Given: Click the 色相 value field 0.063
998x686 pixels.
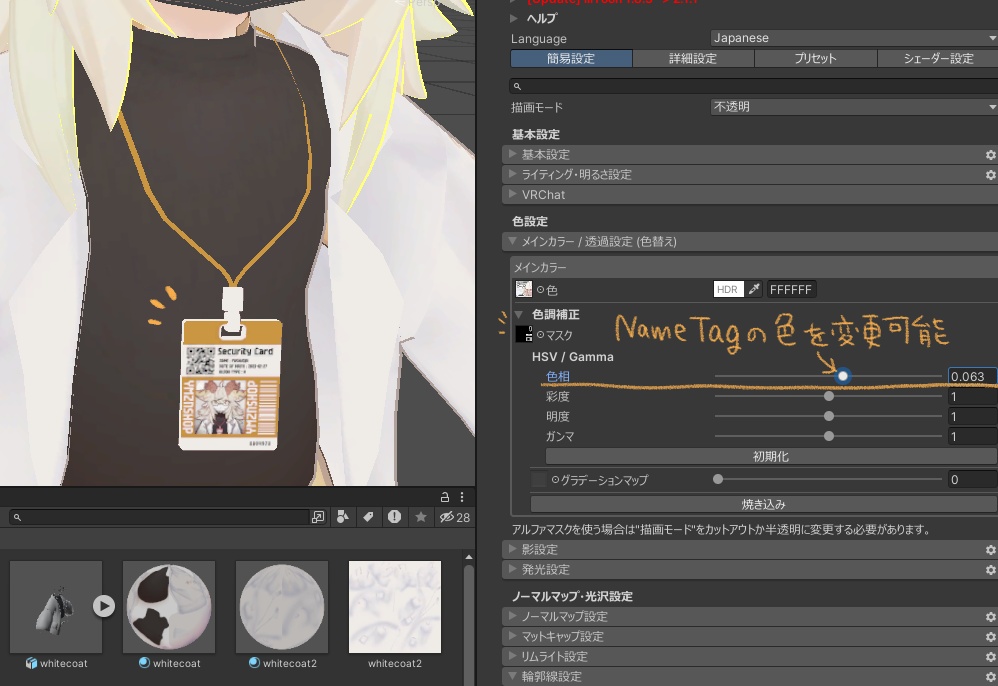Looking at the screenshot, I should (x=973, y=377).
